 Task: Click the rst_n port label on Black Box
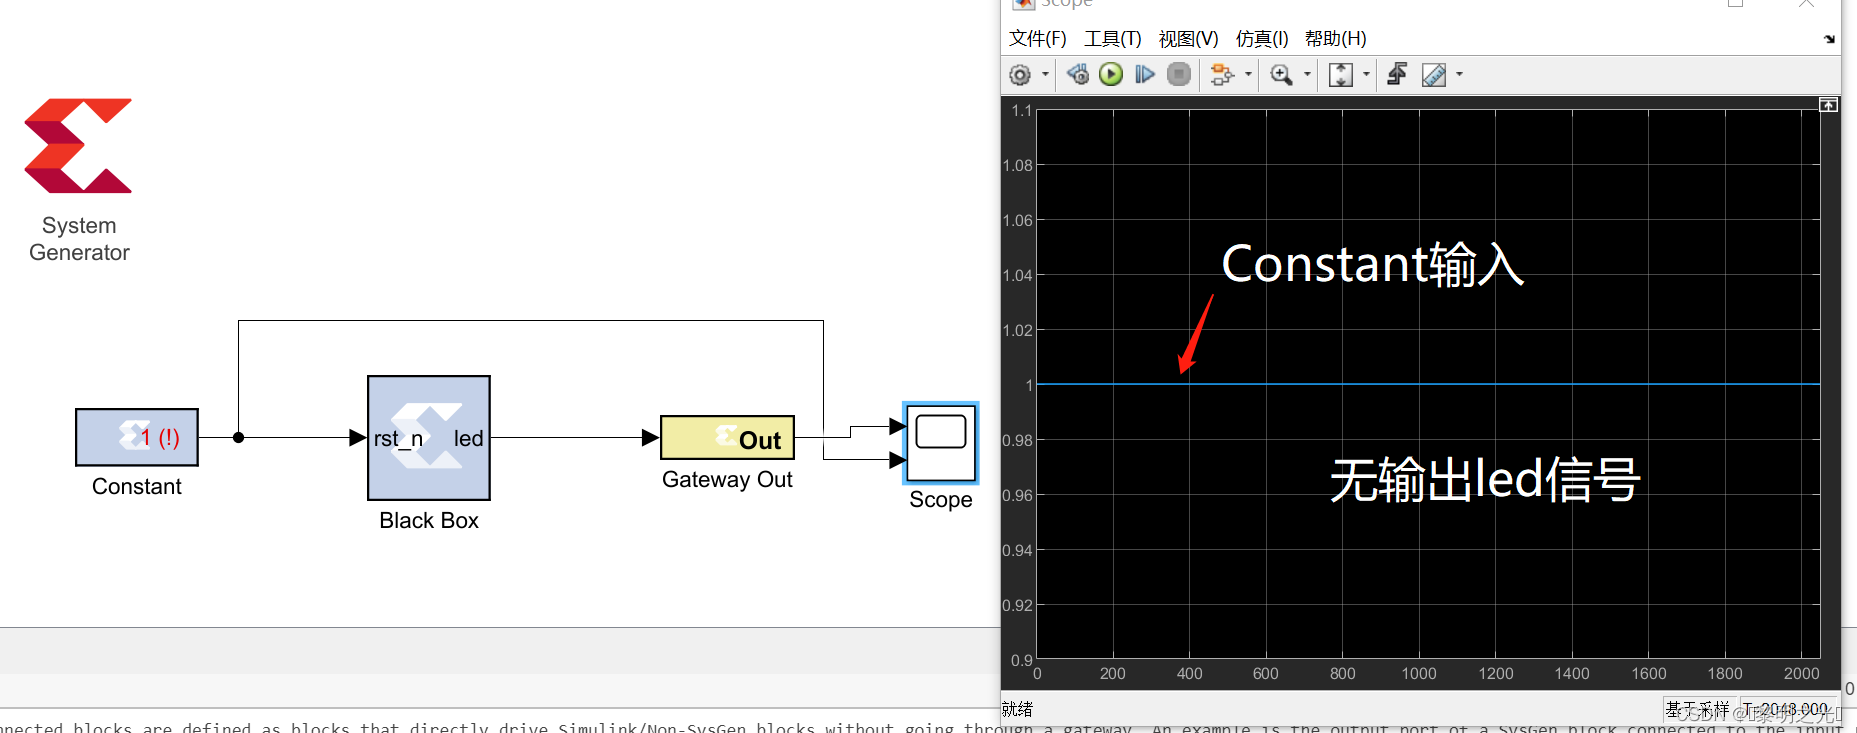click(x=398, y=439)
